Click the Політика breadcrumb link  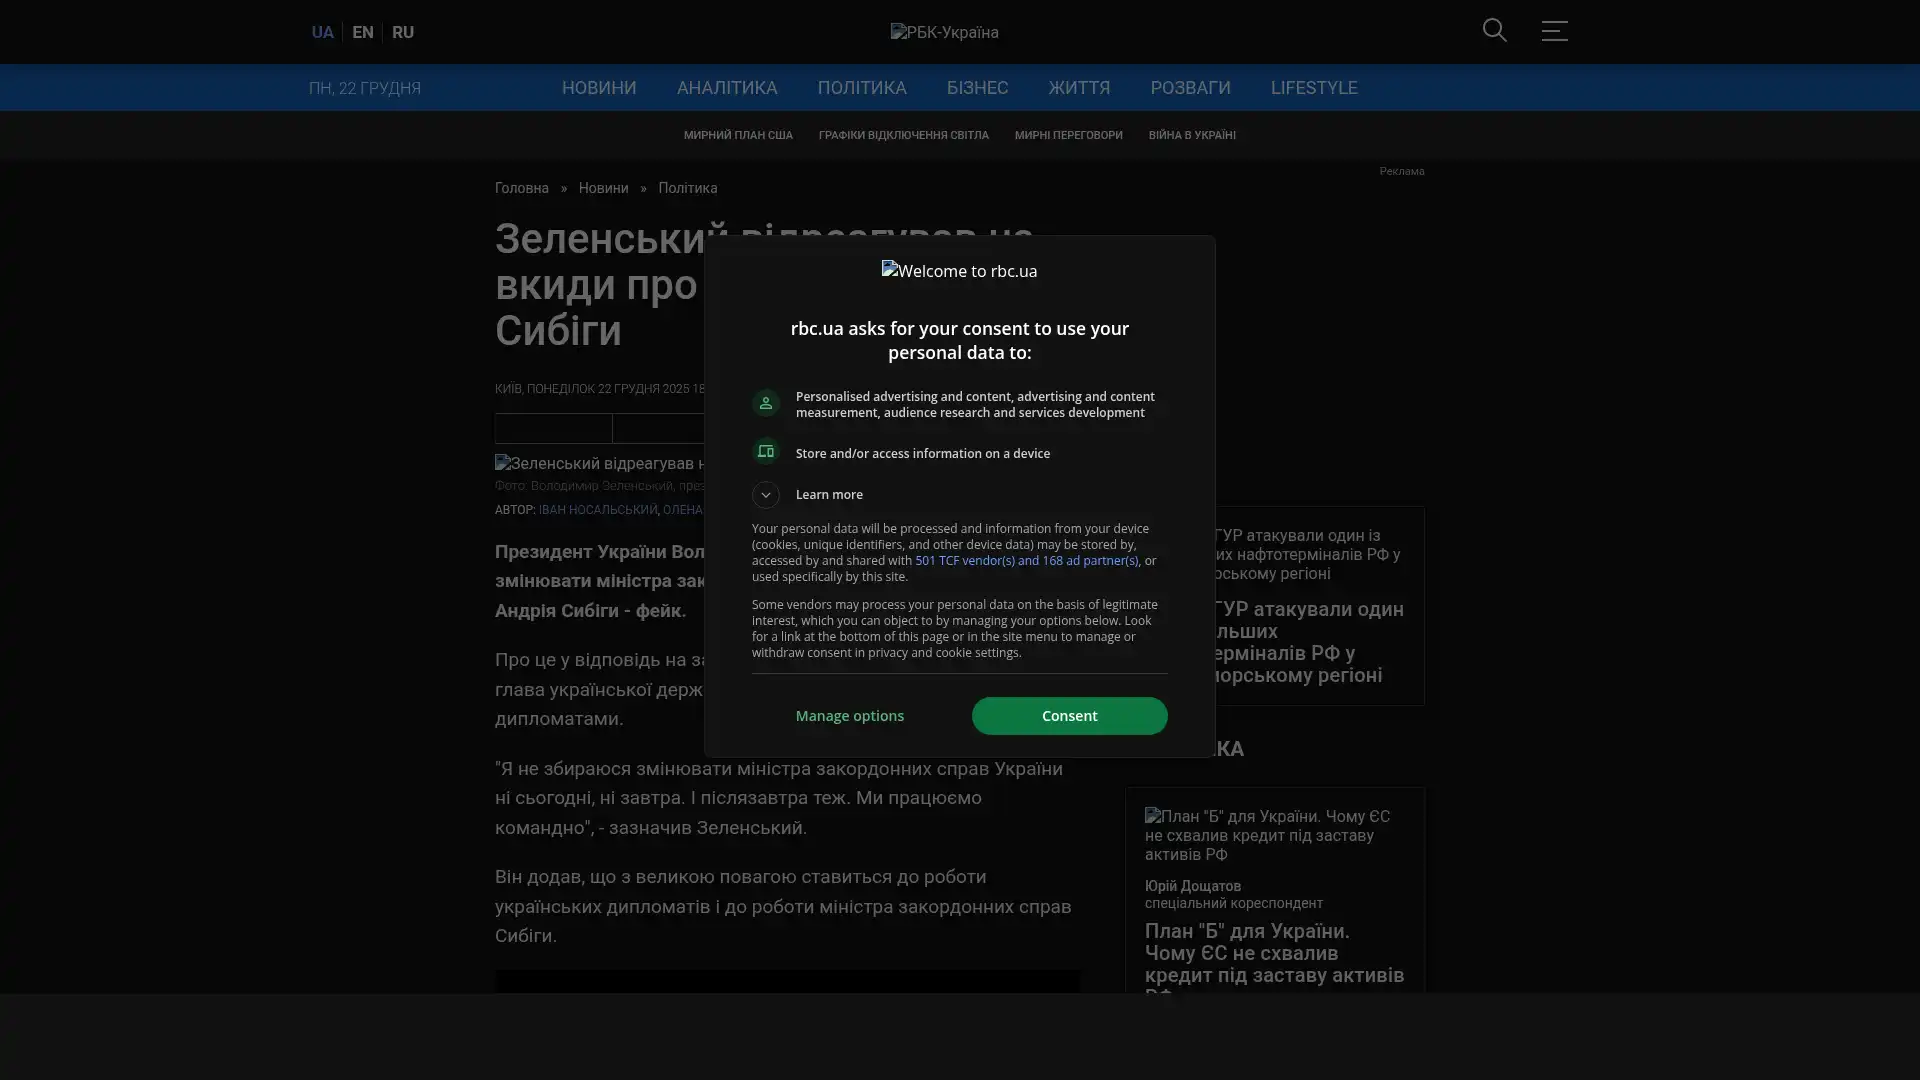687,188
